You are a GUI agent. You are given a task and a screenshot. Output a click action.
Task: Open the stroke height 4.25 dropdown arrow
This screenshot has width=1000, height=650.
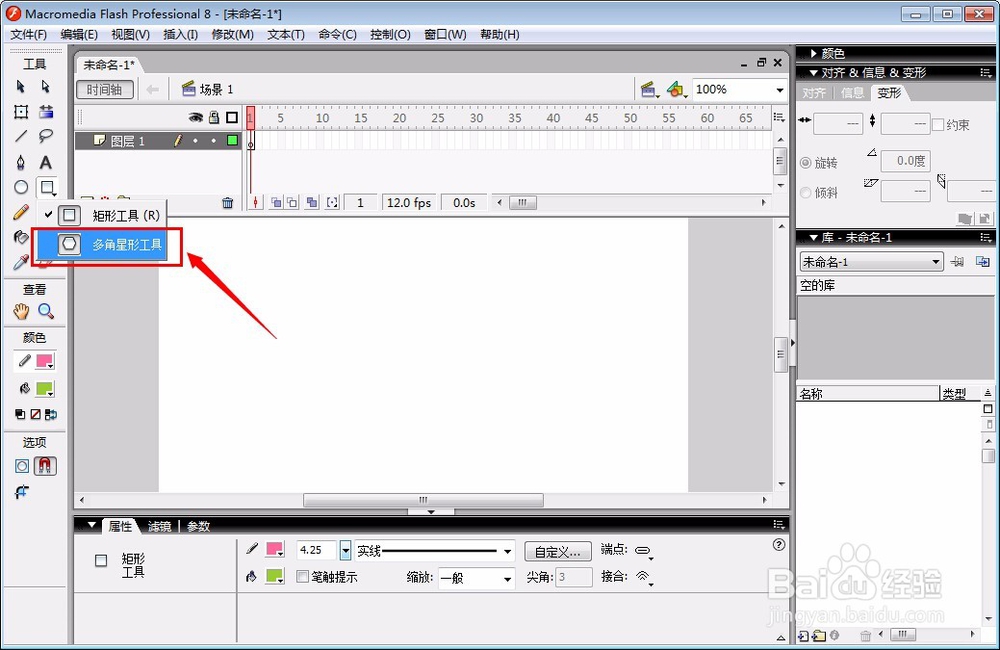tap(345, 550)
